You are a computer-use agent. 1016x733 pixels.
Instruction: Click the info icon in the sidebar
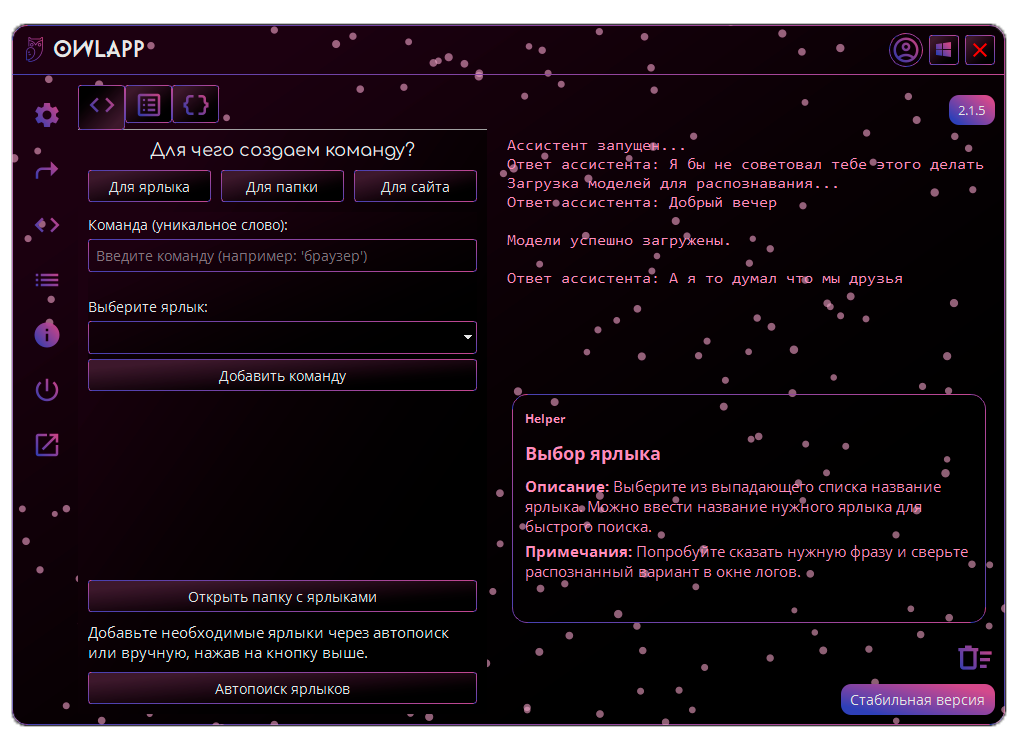(x=46, y=334)
